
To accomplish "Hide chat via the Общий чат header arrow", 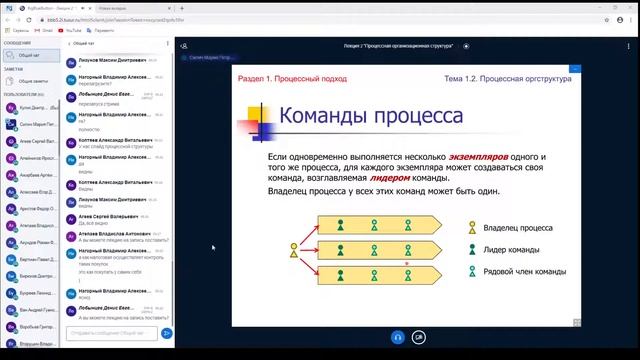I will 81,43.
